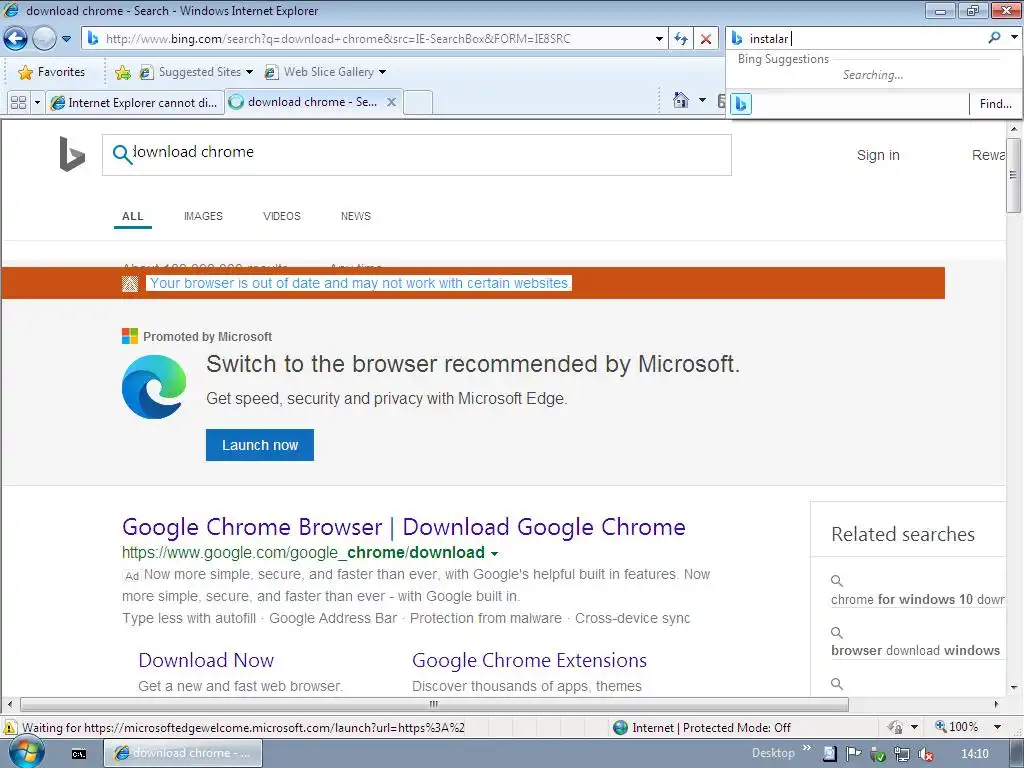Click the Download Now sublink
Image resolution: width=1024 pixels, height=768 pixels.
[206, 660]
